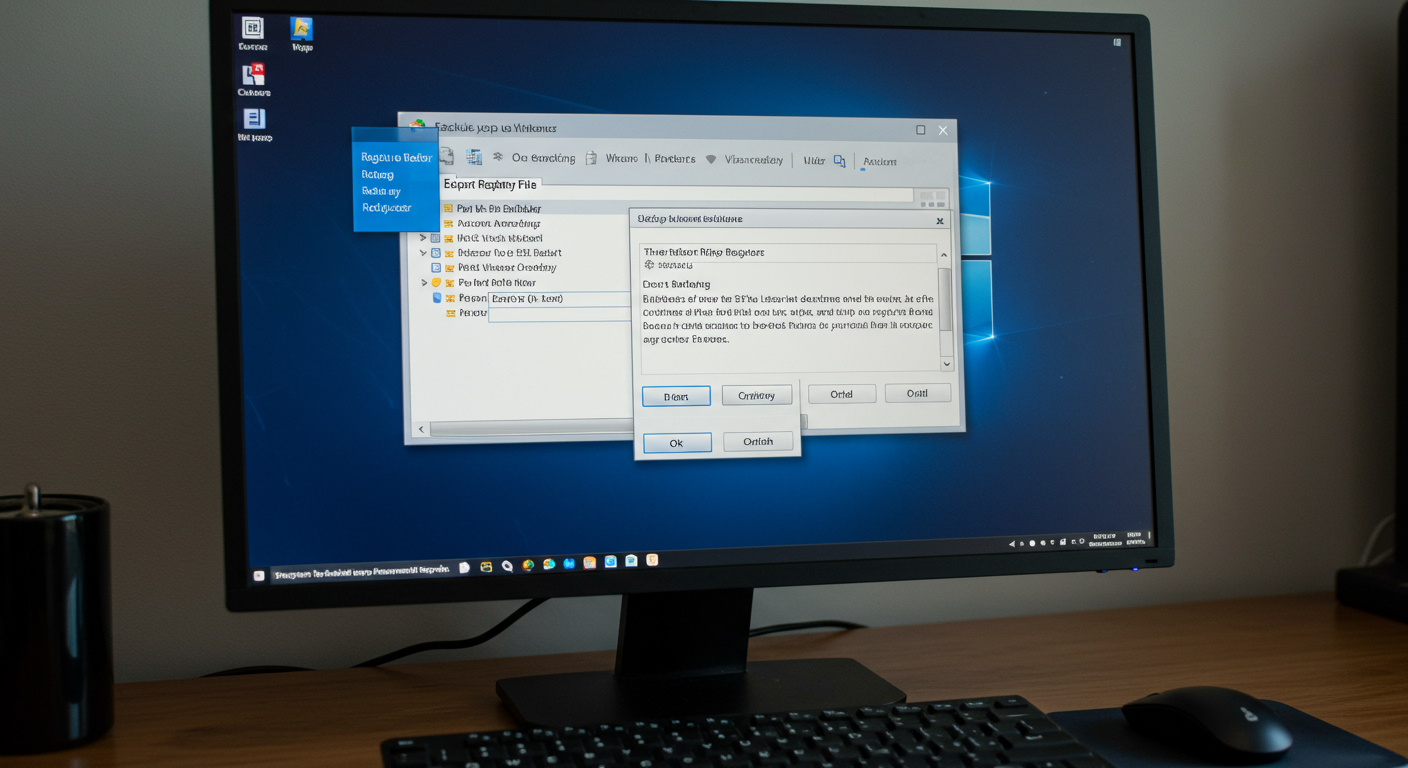Click the scroll up arrow in the dialog text box
The height and width of the screenshot is (768, 1408).
click(x=945, y=256)
